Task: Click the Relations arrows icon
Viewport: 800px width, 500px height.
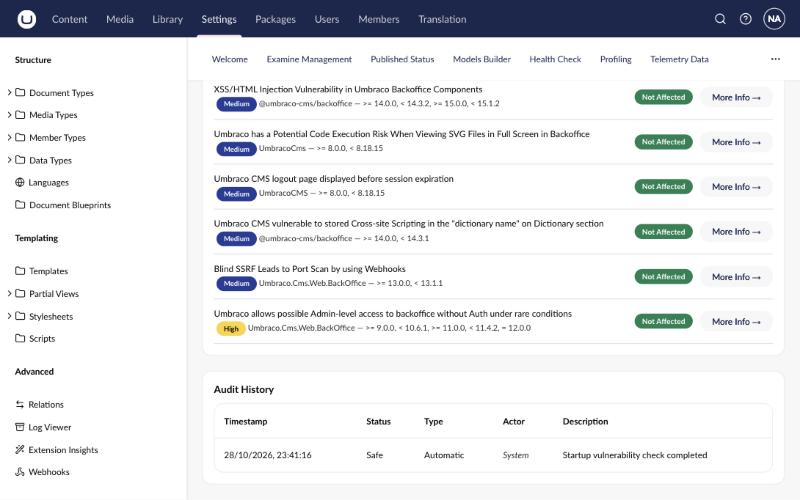Action: click(20, 405)
